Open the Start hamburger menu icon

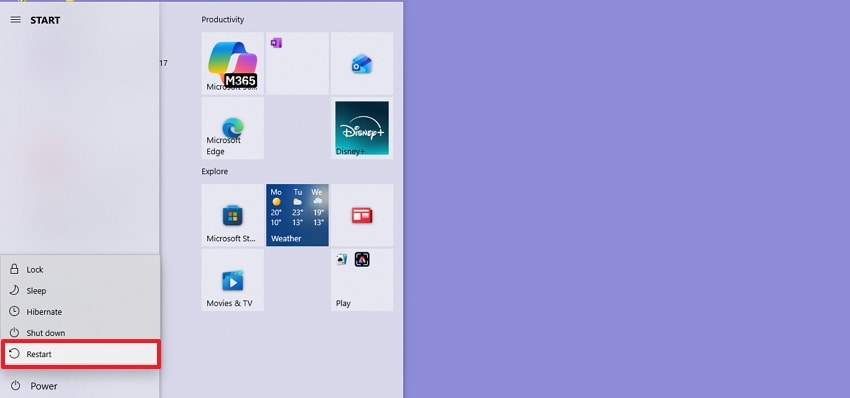click(16, 20)
